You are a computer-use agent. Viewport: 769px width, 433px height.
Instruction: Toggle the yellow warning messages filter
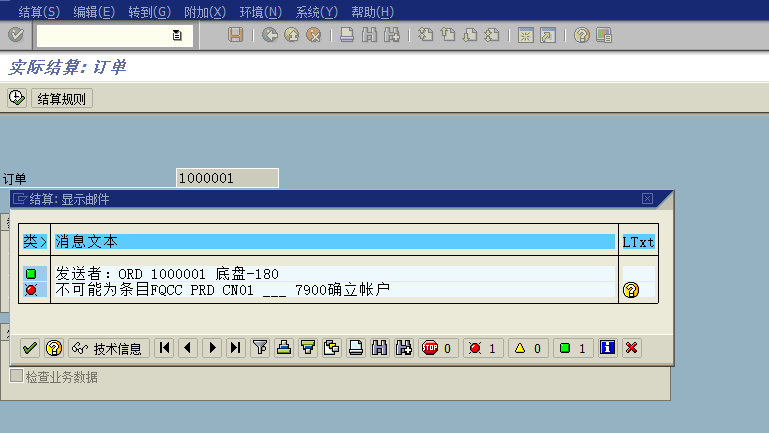click(x=528, y=348)
